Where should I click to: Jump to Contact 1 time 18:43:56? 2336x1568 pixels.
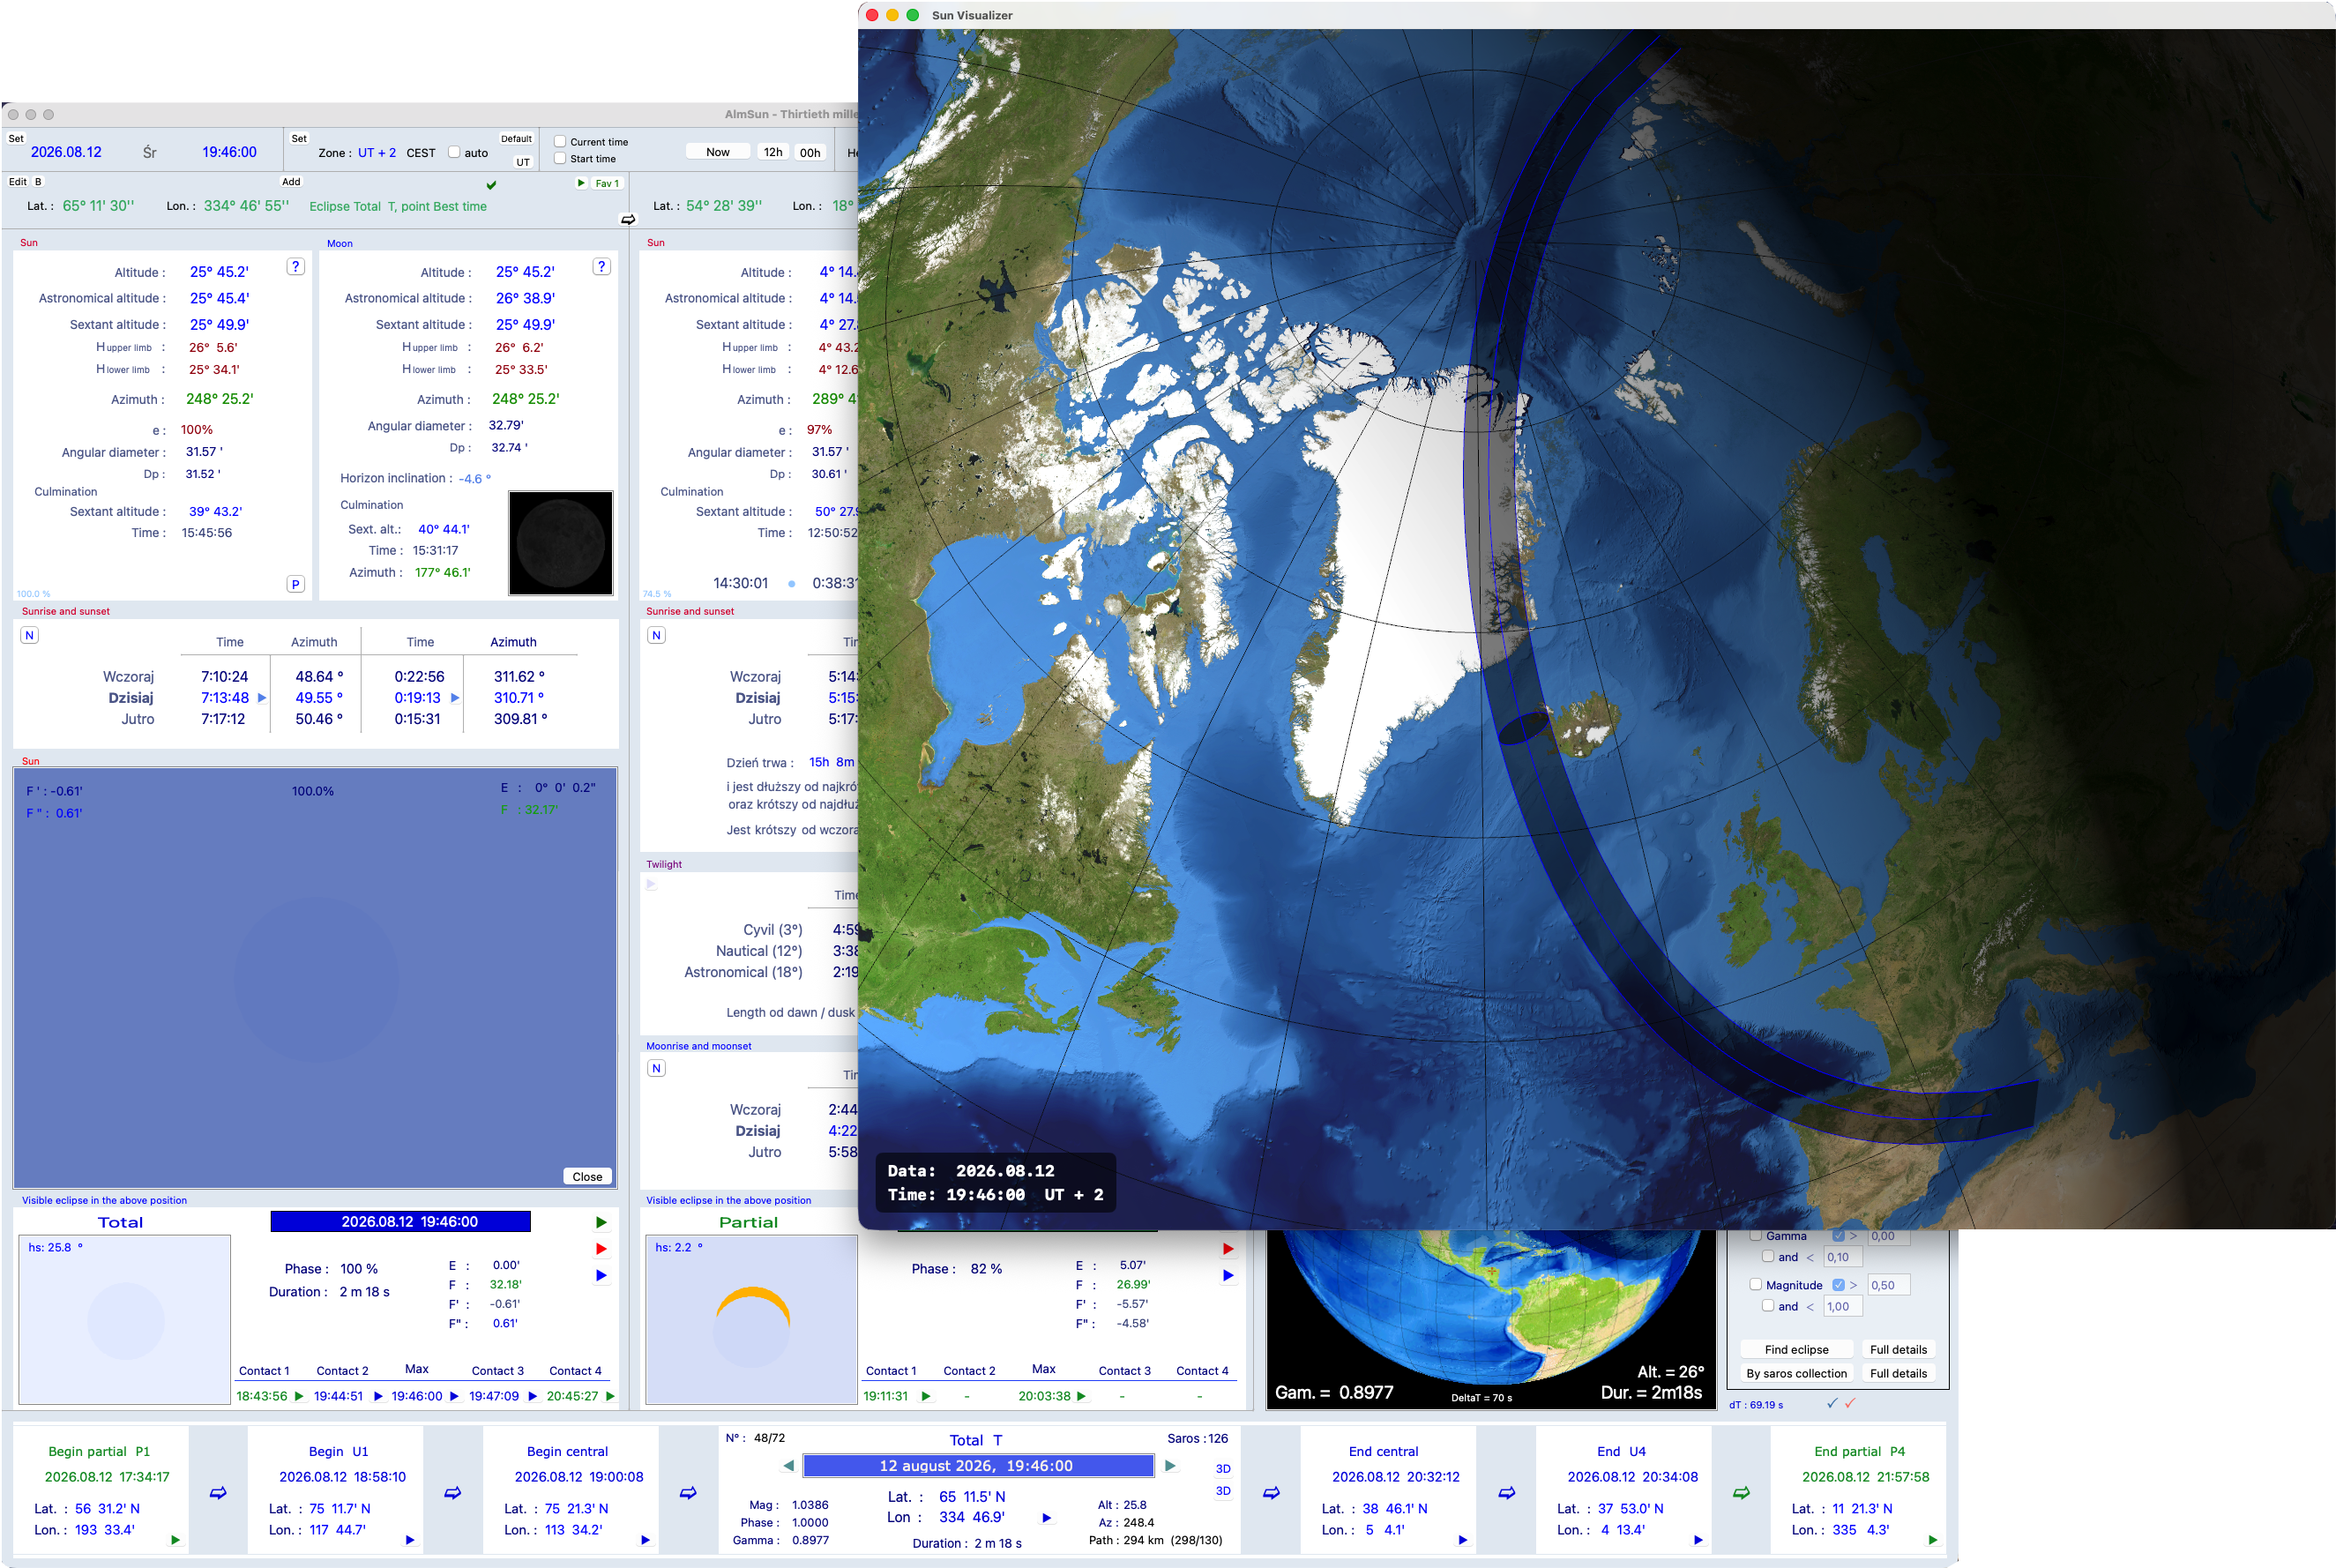click(299, 1396)
